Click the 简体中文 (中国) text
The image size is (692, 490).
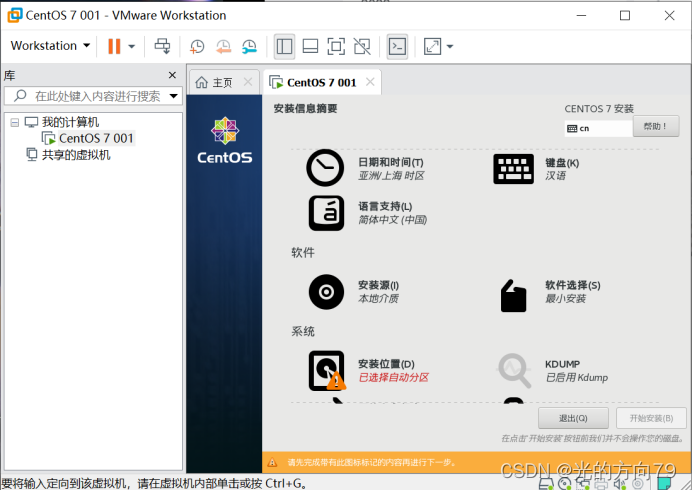[x=392, y=219]
